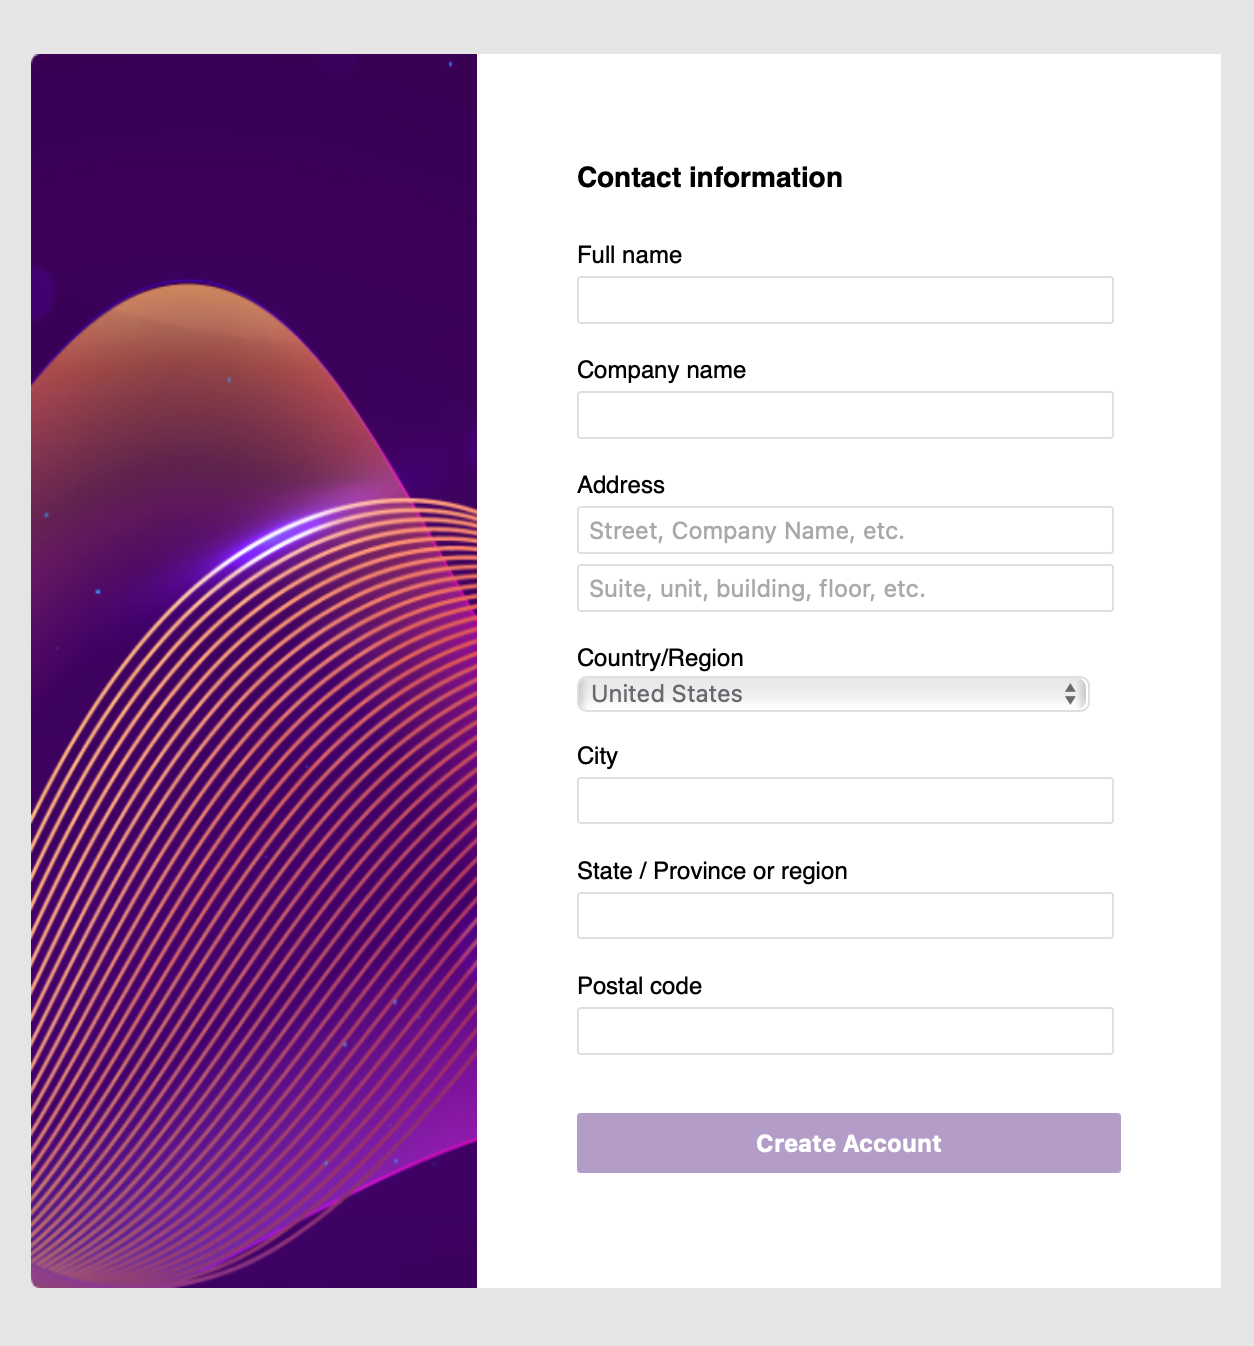Click the Contact information heading

tap(710, 177)
